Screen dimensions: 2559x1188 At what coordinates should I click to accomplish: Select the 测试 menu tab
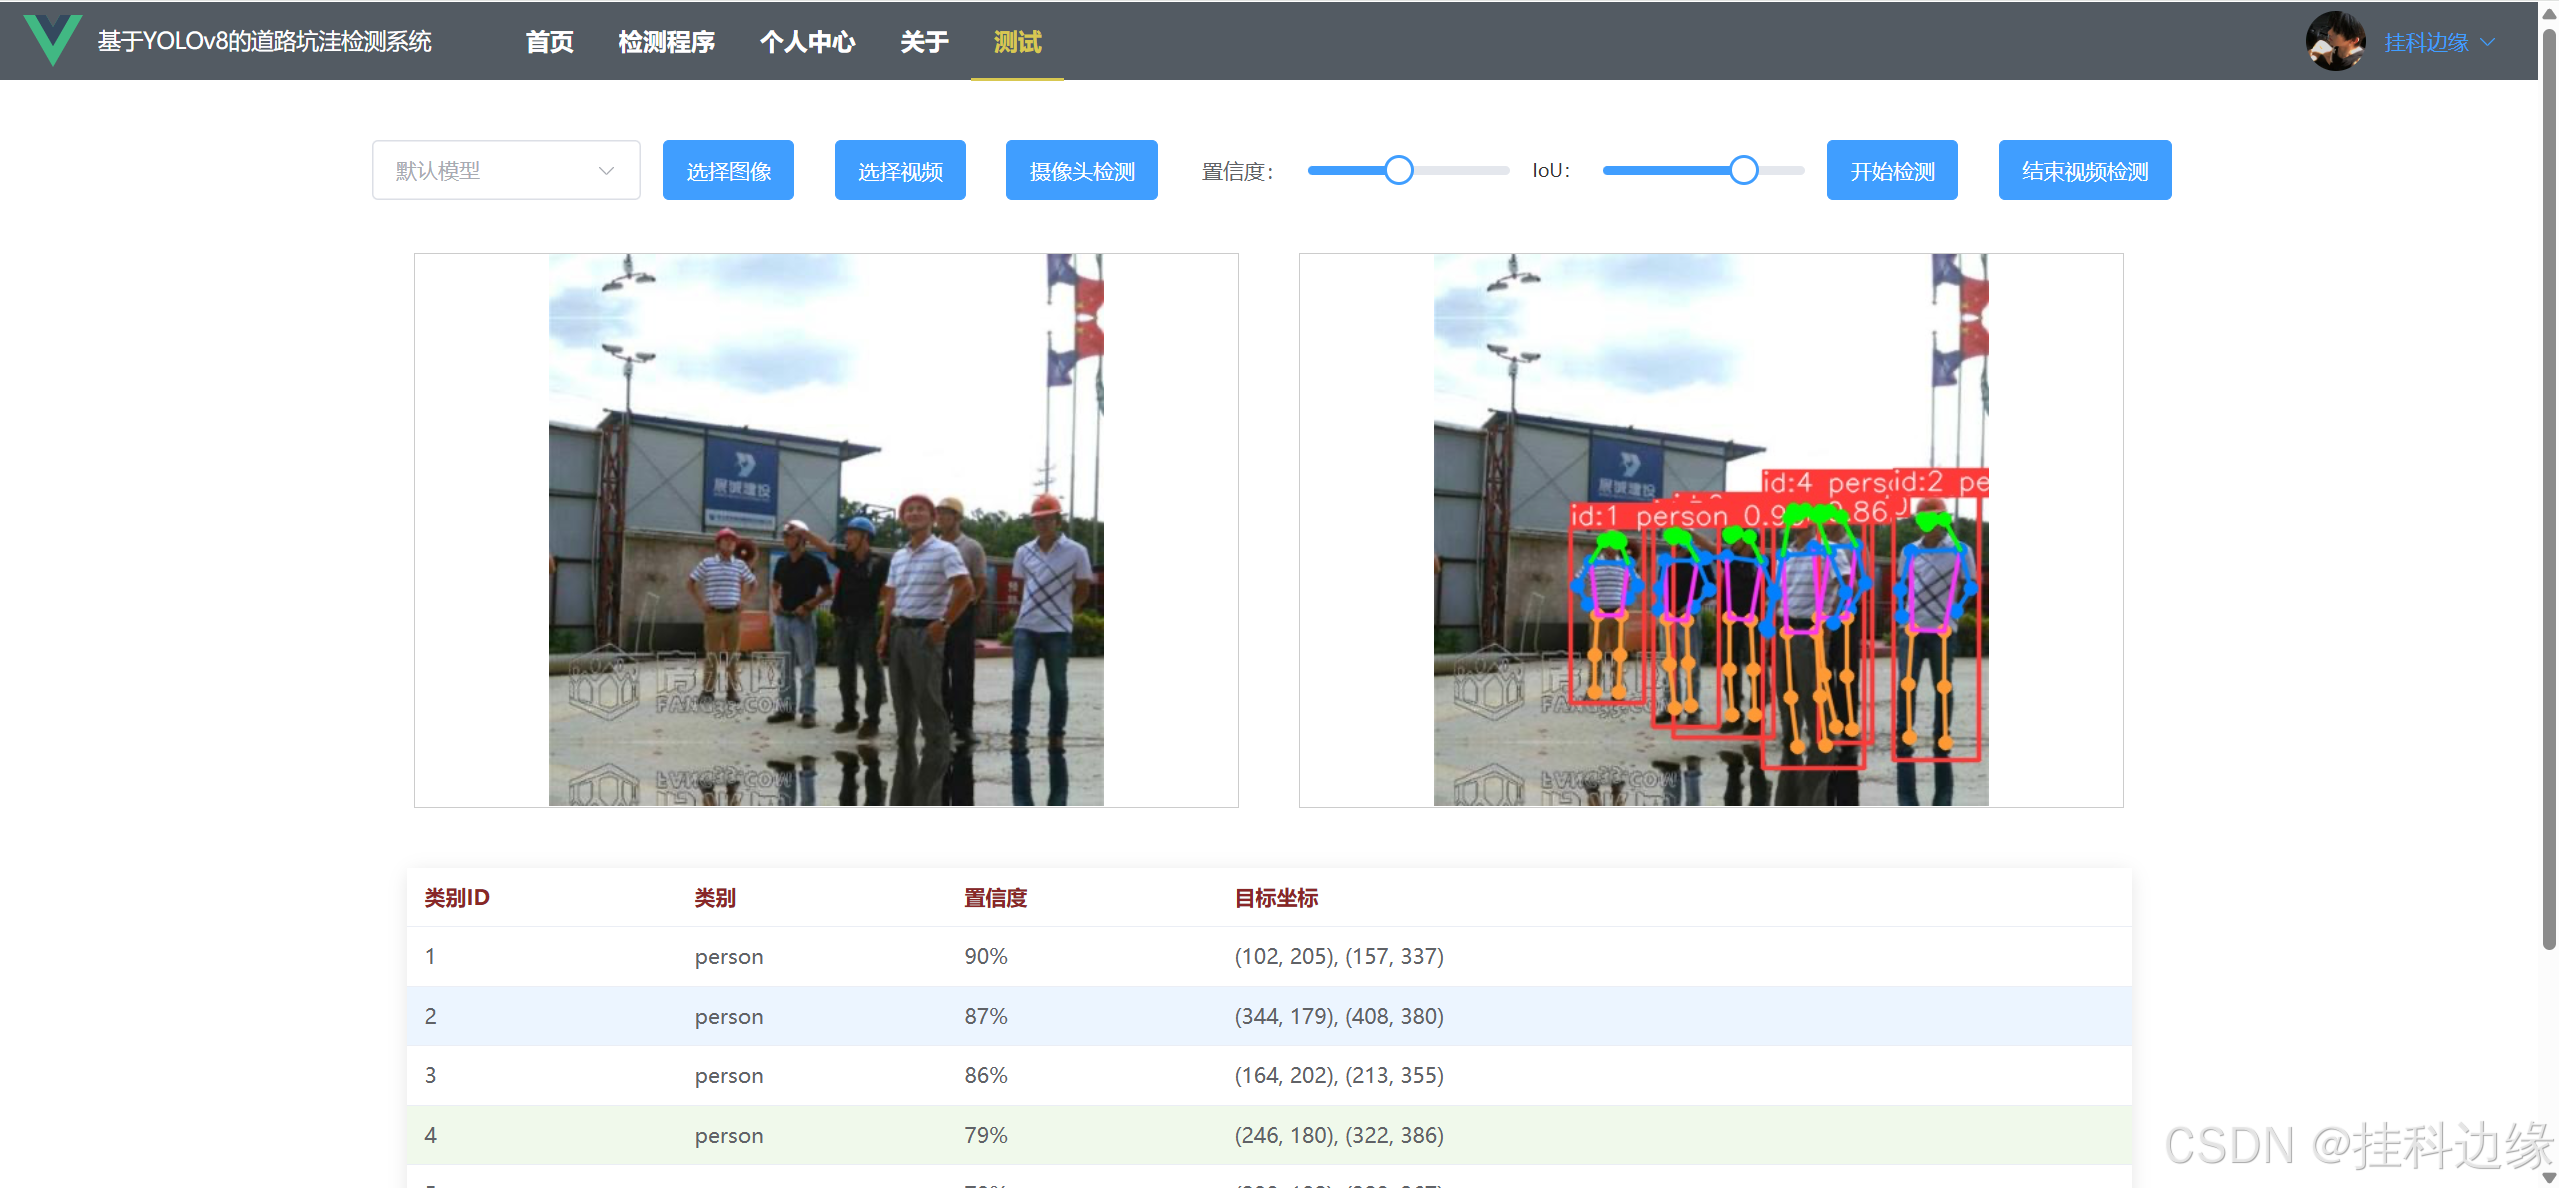pos(1017,42)
